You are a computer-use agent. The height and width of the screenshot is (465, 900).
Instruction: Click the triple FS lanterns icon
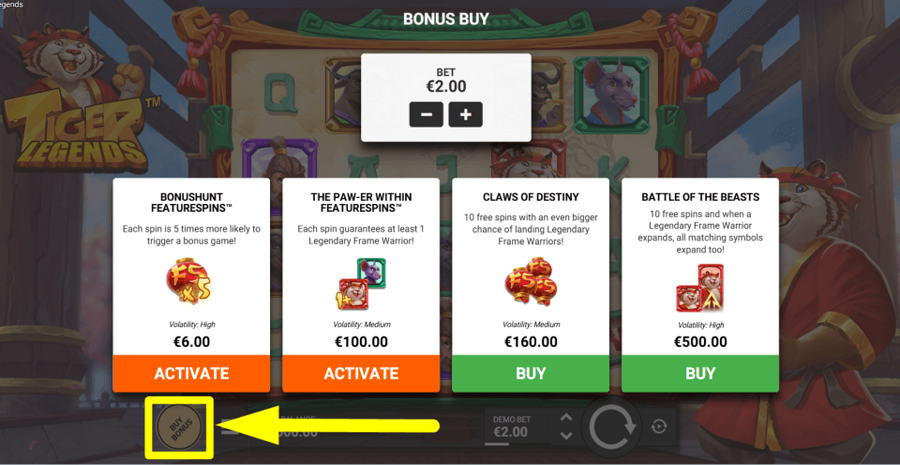529,281
